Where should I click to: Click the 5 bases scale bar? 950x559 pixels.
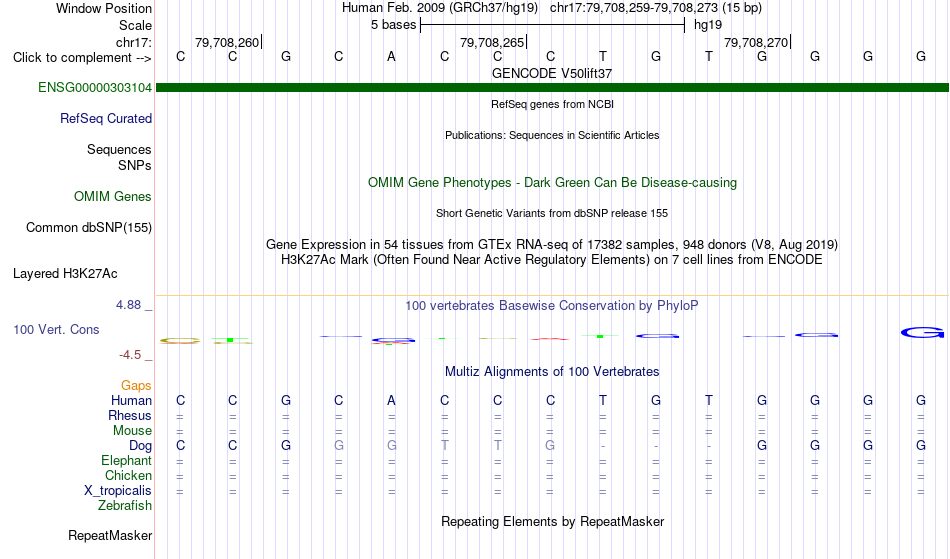tap(553, 25)
